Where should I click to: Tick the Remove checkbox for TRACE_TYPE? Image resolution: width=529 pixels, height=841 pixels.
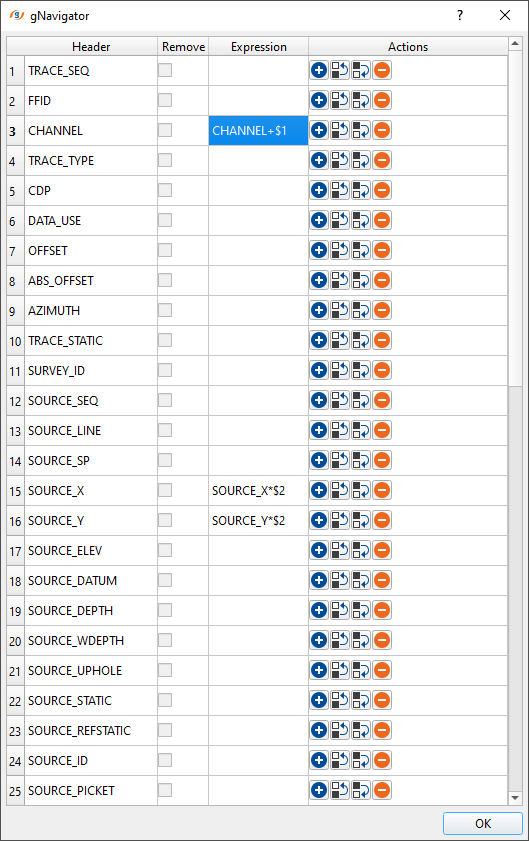[x=165, y=160]
